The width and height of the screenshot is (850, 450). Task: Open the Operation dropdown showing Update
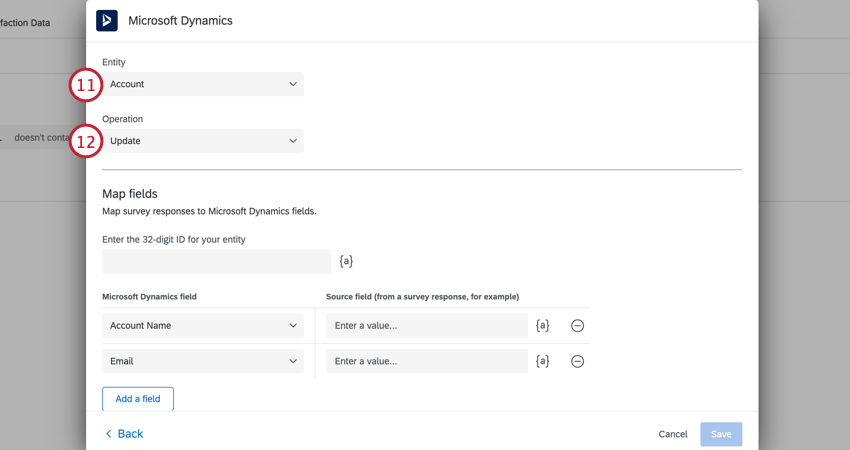[203, 141]
